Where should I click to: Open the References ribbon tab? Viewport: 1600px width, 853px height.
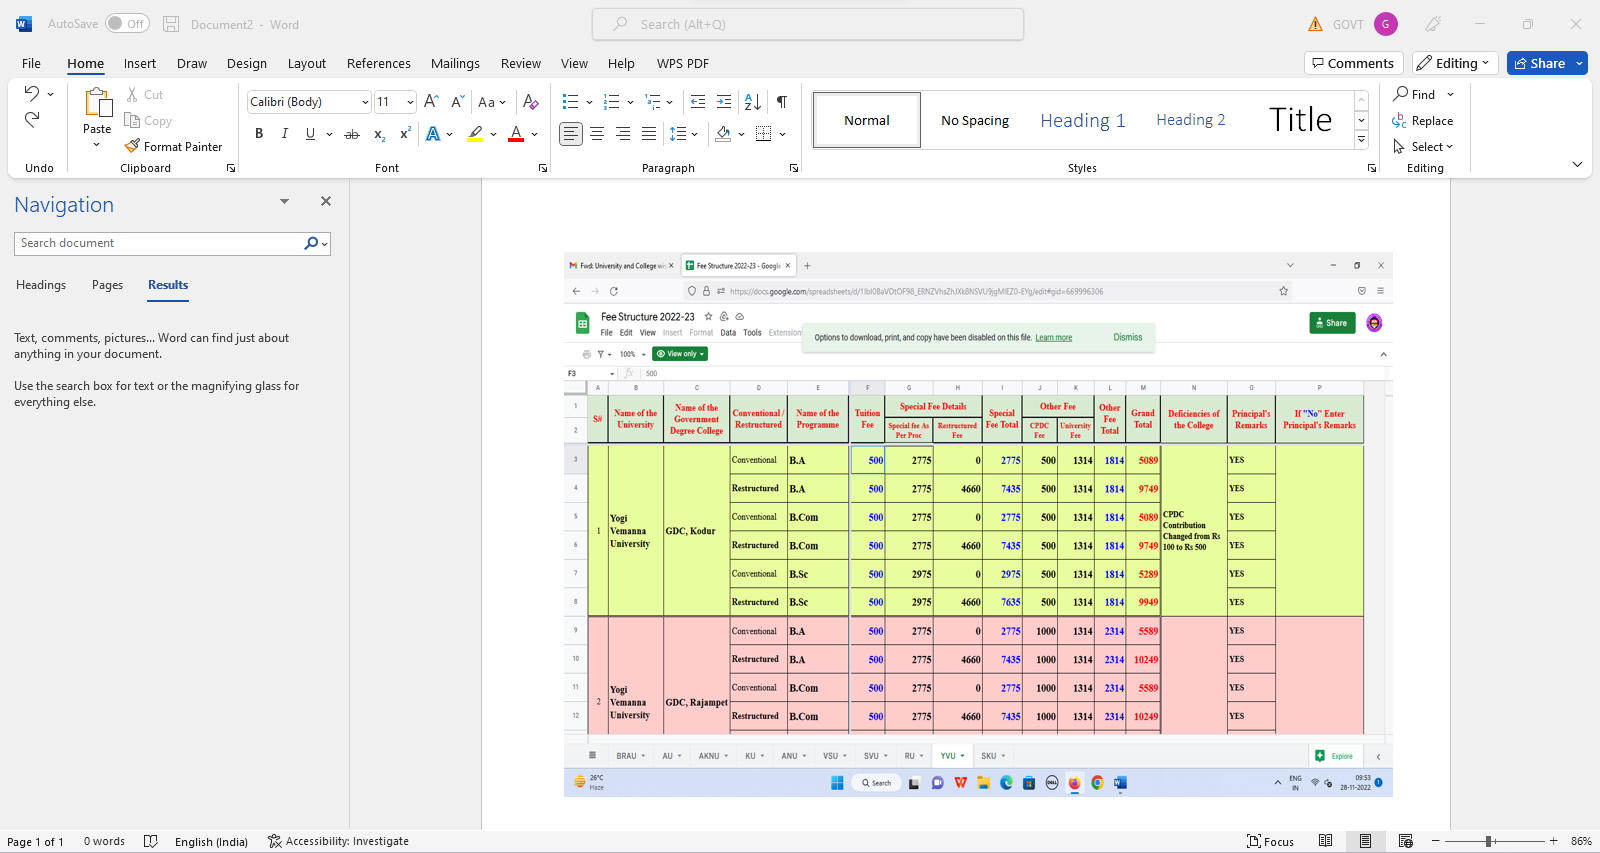pyautogui.click(x=378, y=63)
